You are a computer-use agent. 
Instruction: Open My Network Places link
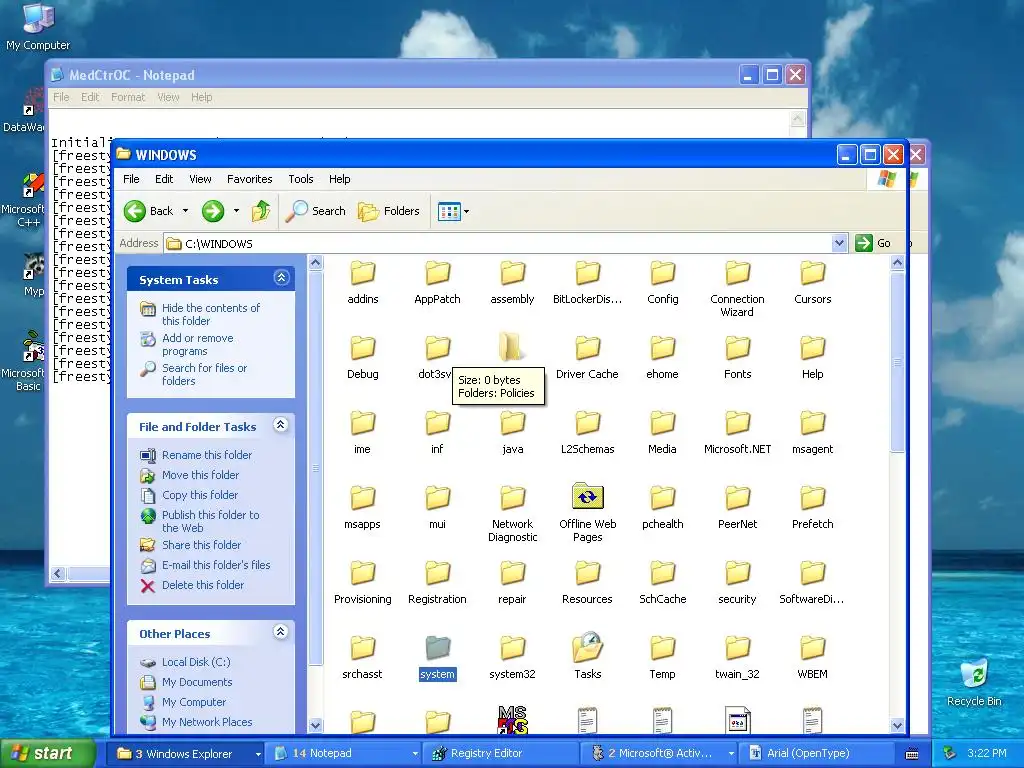click(x=207, y=722)
